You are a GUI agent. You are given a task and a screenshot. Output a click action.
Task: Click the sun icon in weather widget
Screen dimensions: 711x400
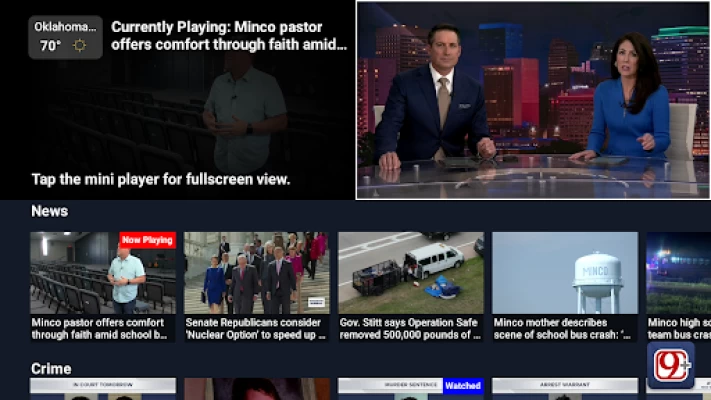point(79,46)
